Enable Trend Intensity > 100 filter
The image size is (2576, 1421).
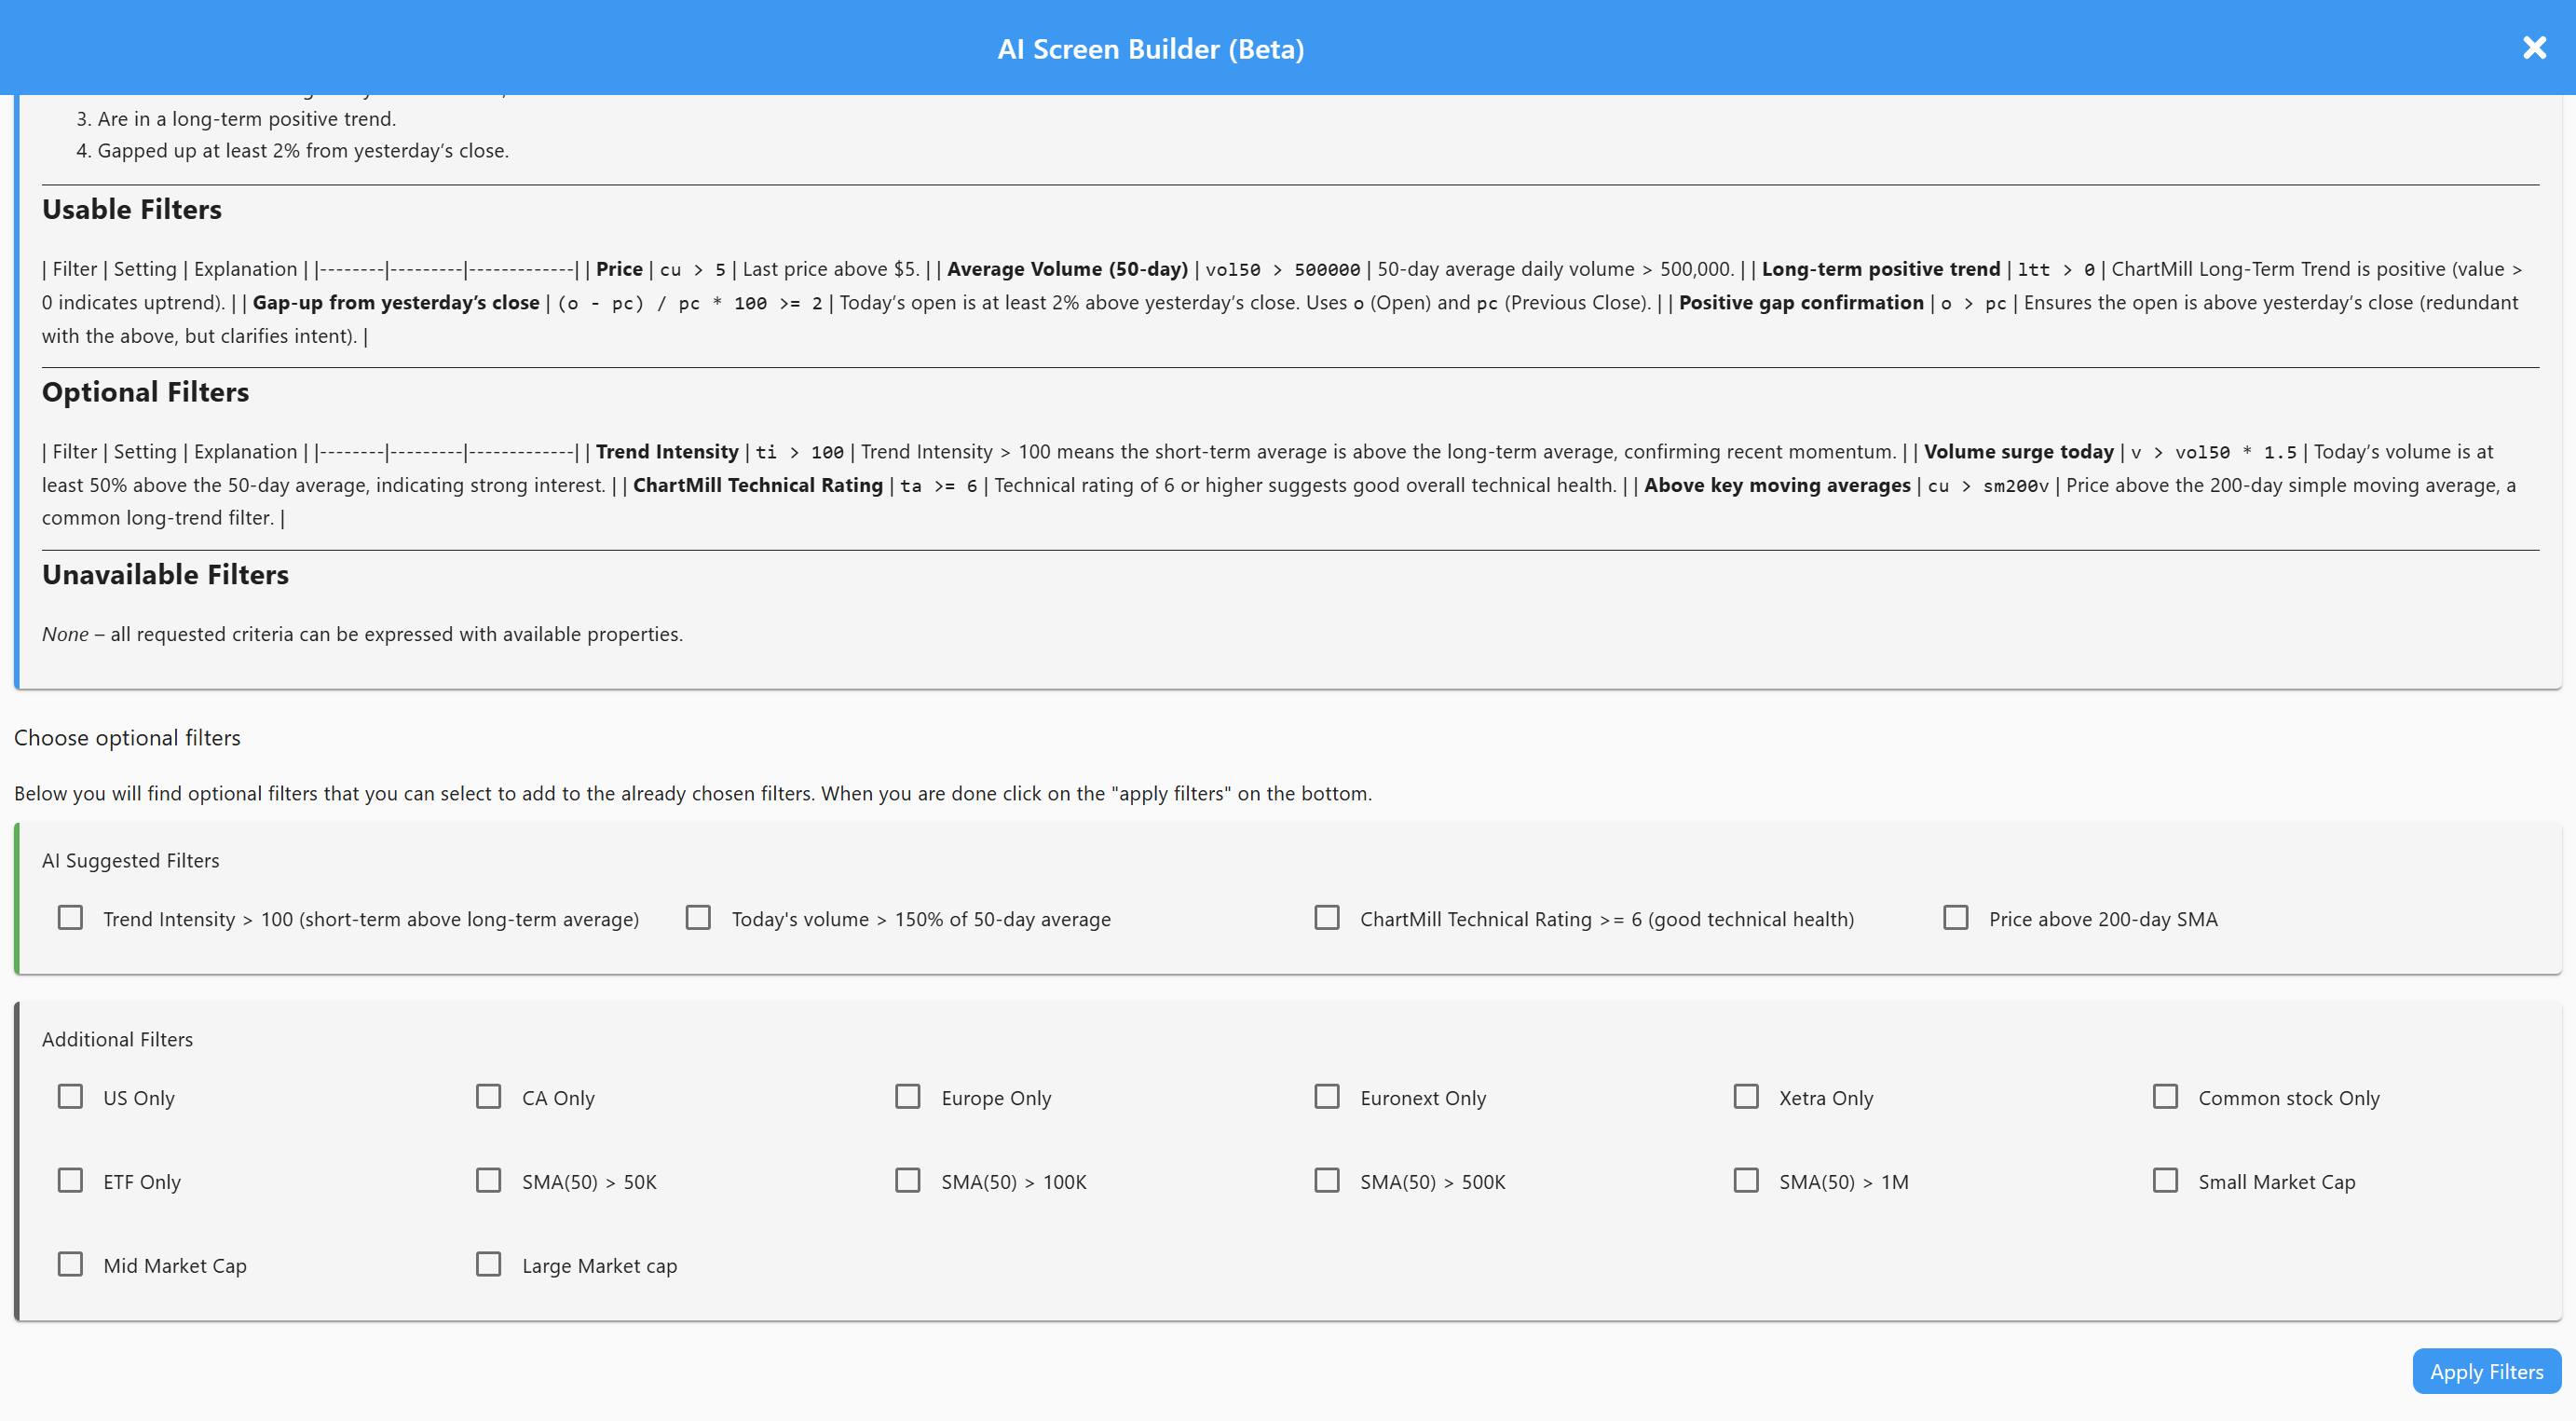point(70,917)
